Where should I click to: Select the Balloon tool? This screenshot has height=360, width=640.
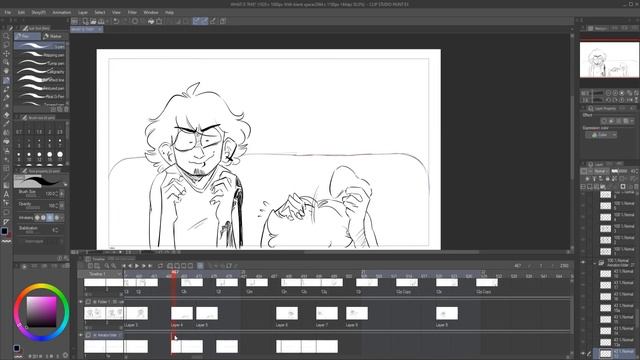[6, 212]
